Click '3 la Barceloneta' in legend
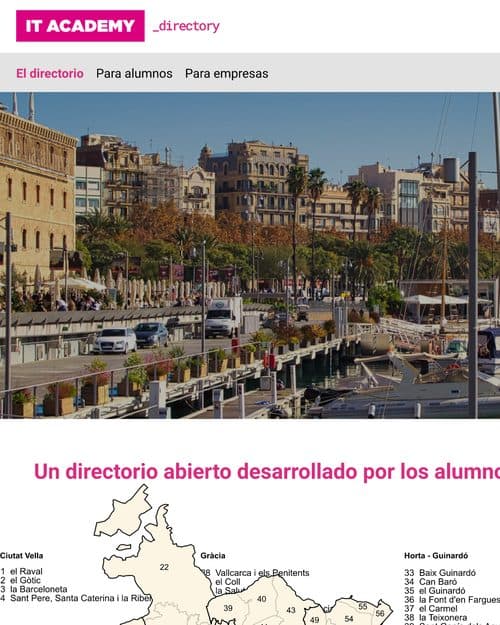Screen dimensions: 500x625 tap(34, 589)
